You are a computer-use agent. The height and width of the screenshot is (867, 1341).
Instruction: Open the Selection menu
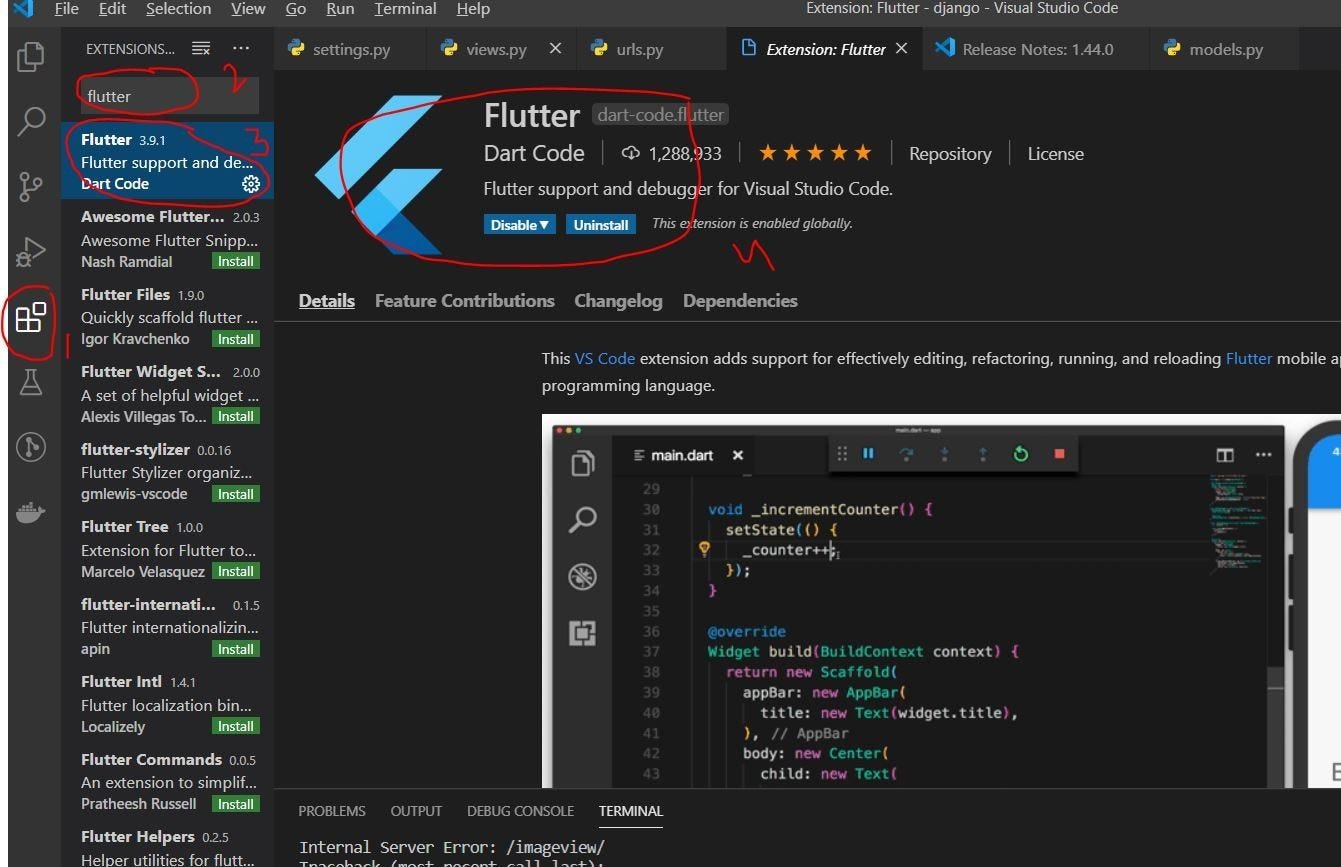pos(178,9)
